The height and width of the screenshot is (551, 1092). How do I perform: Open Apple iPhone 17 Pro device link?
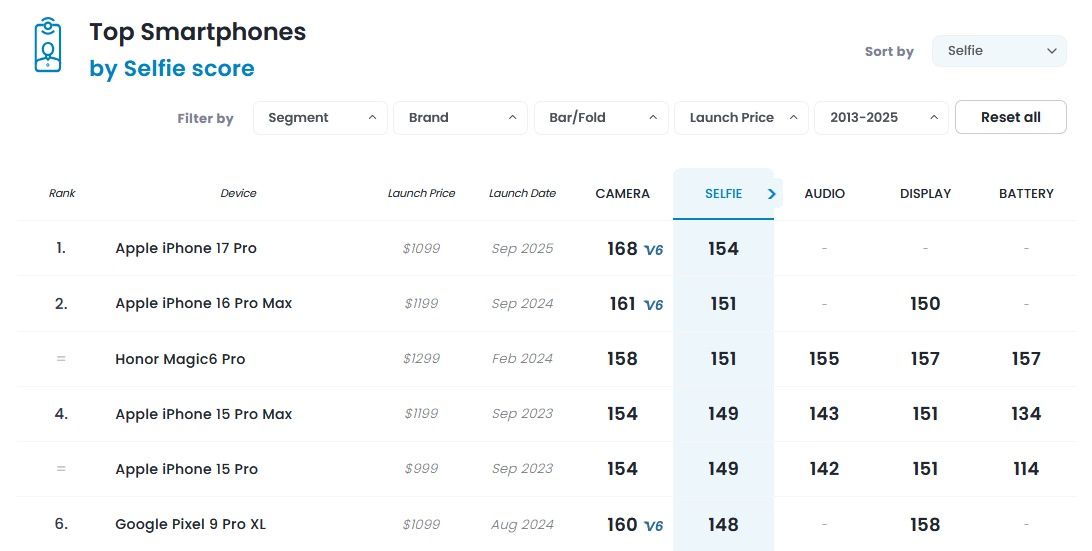coord(186,248)
